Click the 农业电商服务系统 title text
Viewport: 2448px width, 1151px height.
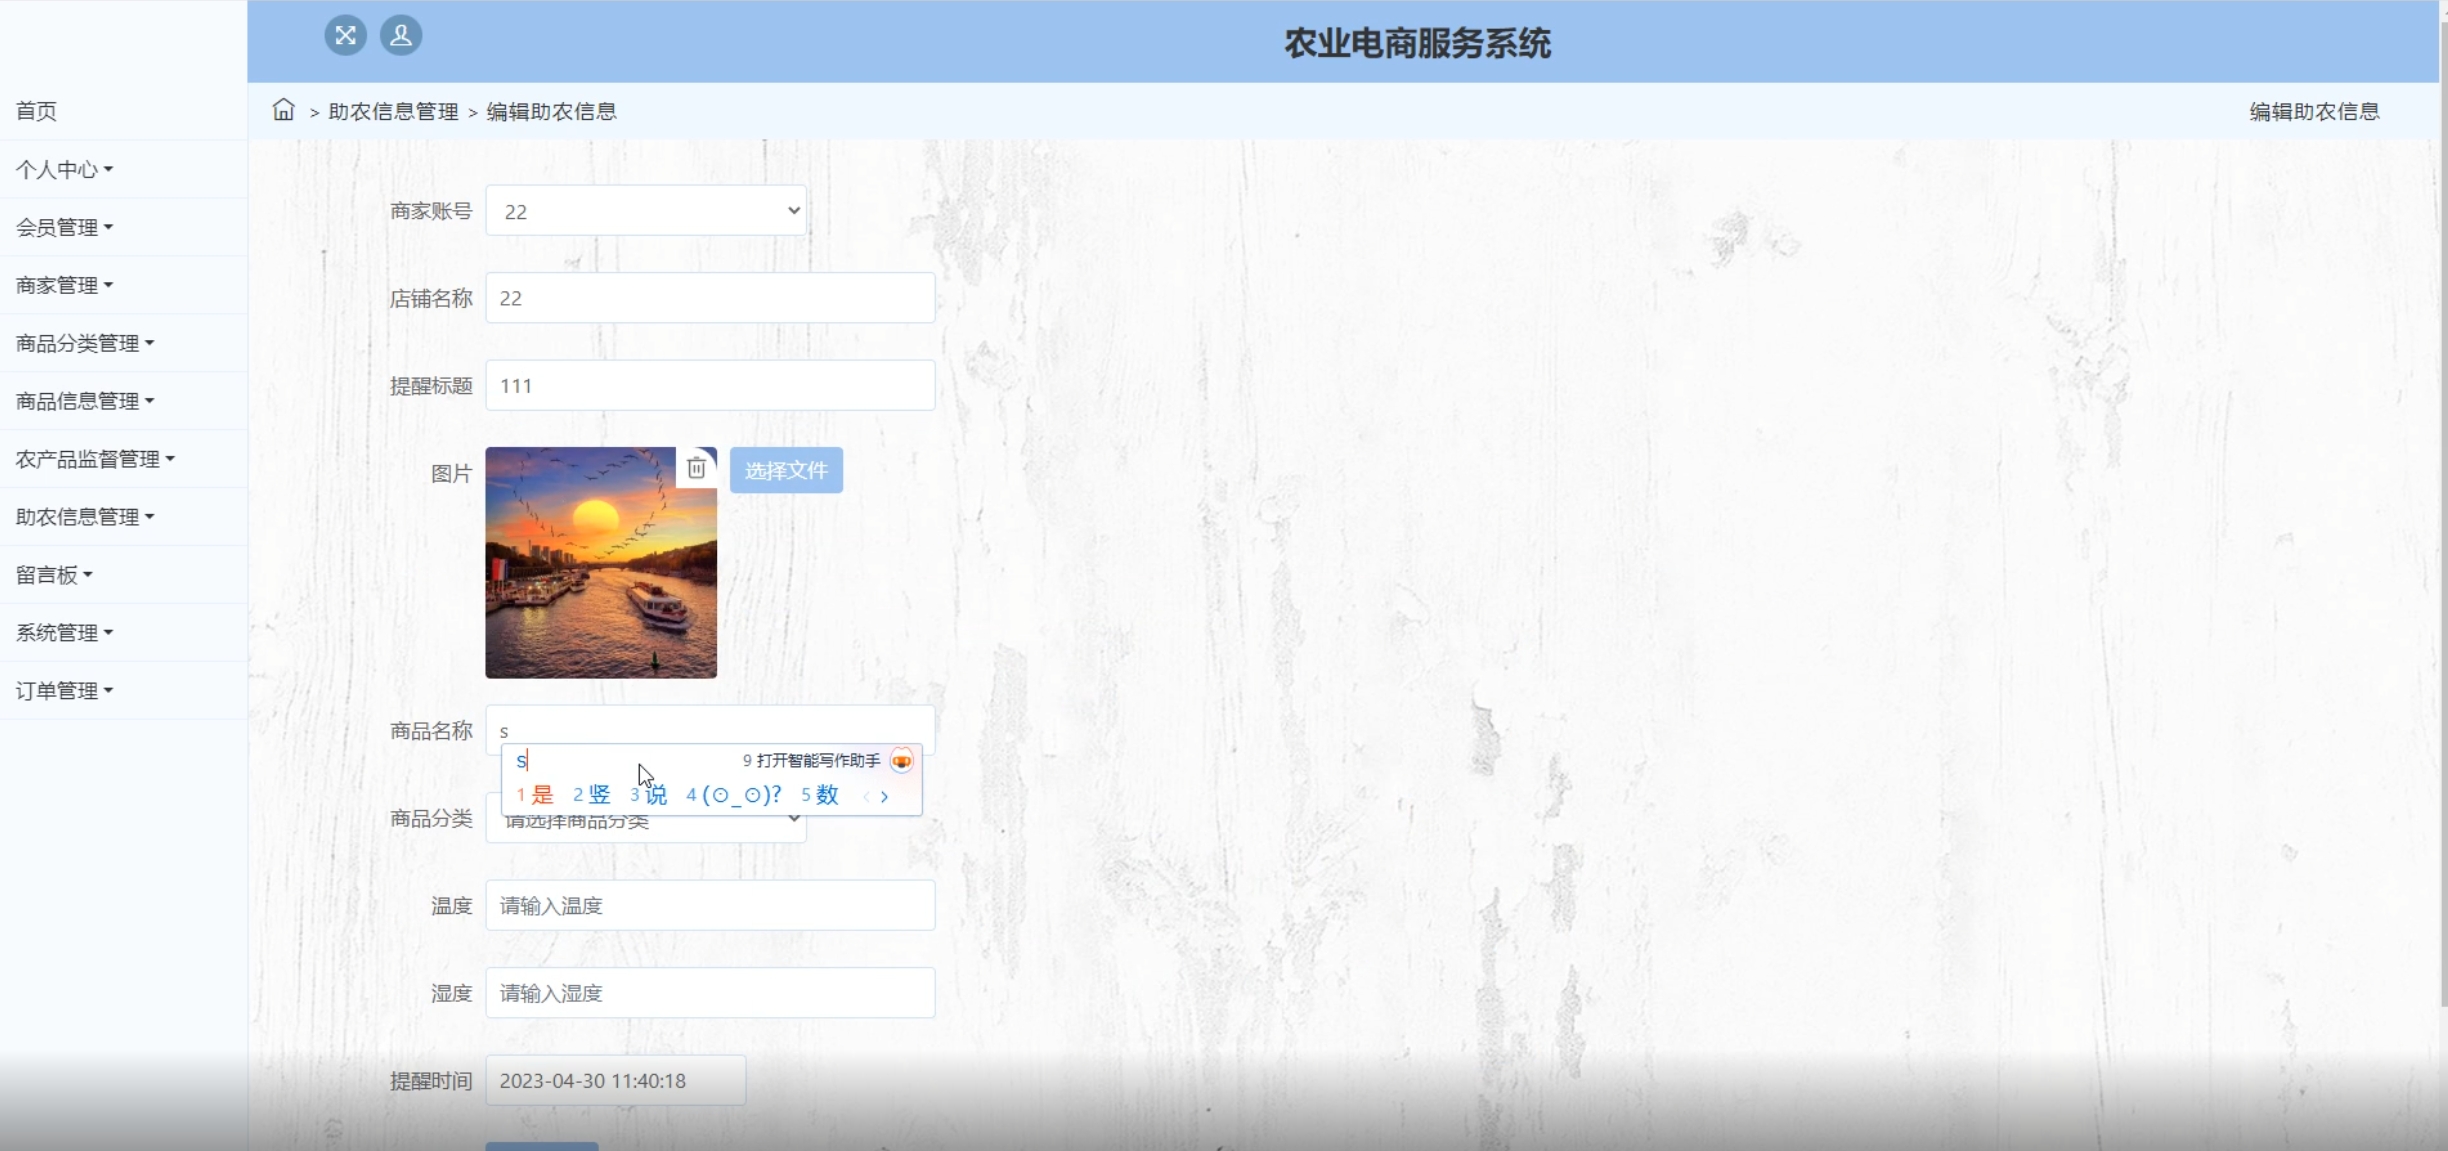pos(1417,43)
